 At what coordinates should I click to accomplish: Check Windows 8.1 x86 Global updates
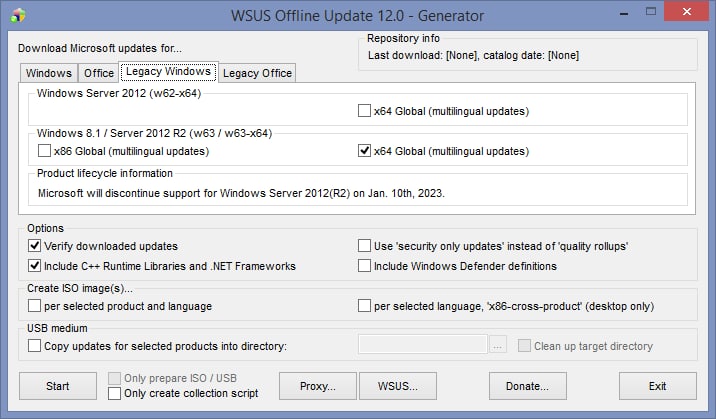click(x=45, y=152)
